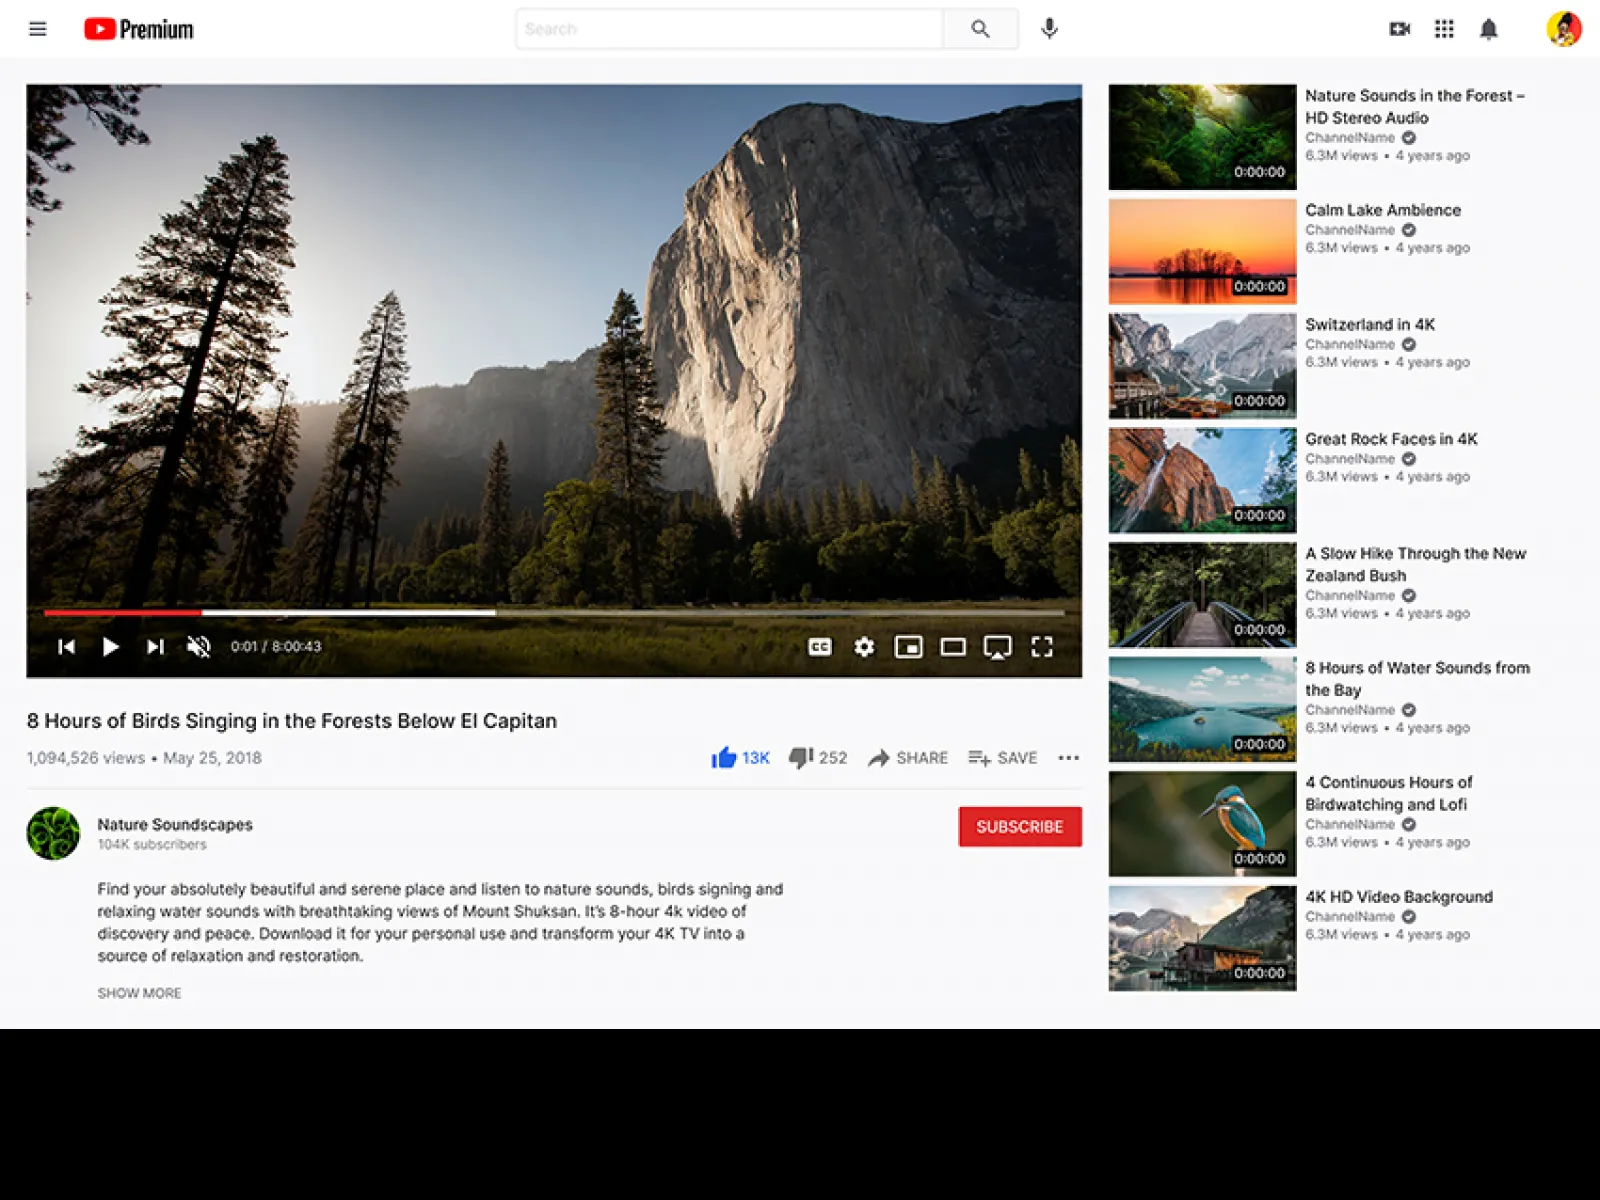
Task: Enable closed captions on the player
Action: [x=819, y=647]
